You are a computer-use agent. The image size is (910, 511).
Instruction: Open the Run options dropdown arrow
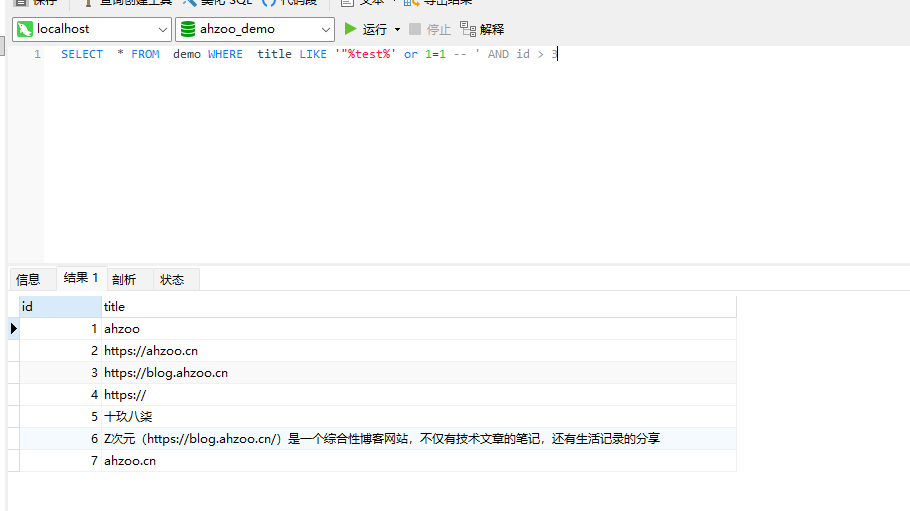(397, 30)
